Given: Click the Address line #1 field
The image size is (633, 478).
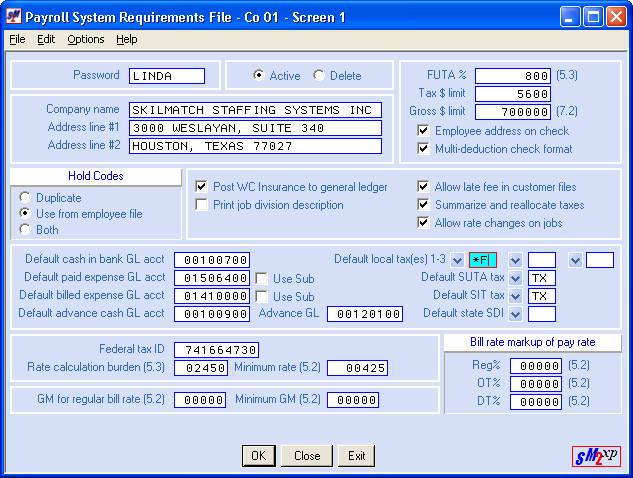Looking at the screenshot, I should pos(255,128).
